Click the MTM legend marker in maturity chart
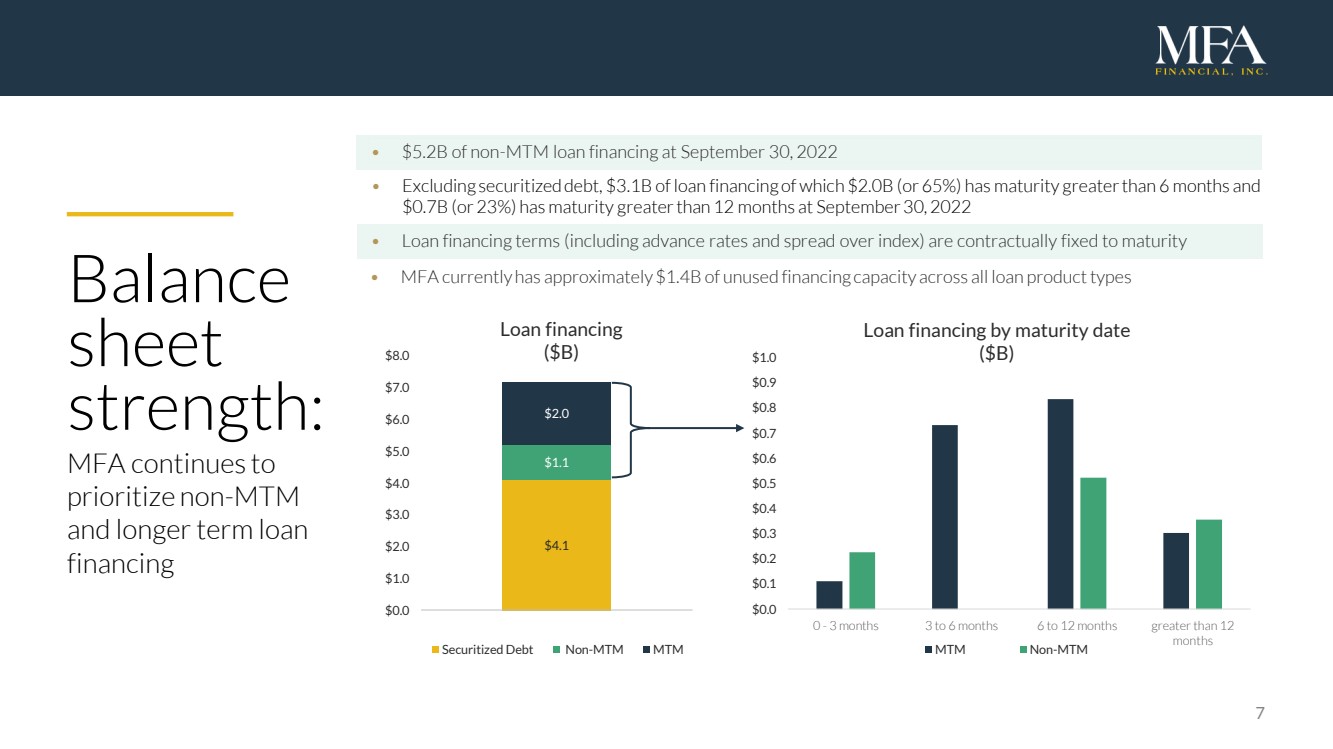1333x749 pixels. pos(929,650)
